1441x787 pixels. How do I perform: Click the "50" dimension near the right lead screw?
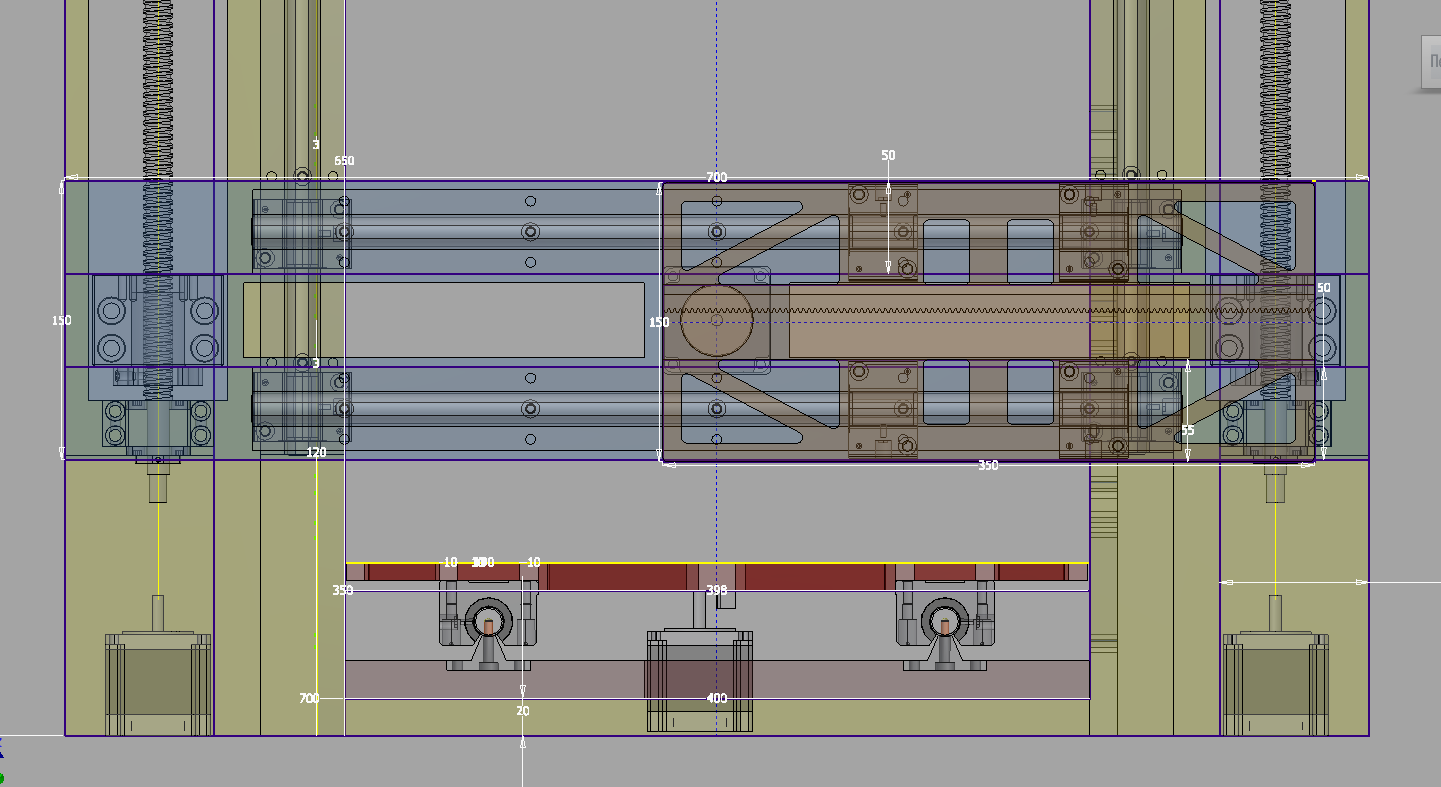point(1324,287)
